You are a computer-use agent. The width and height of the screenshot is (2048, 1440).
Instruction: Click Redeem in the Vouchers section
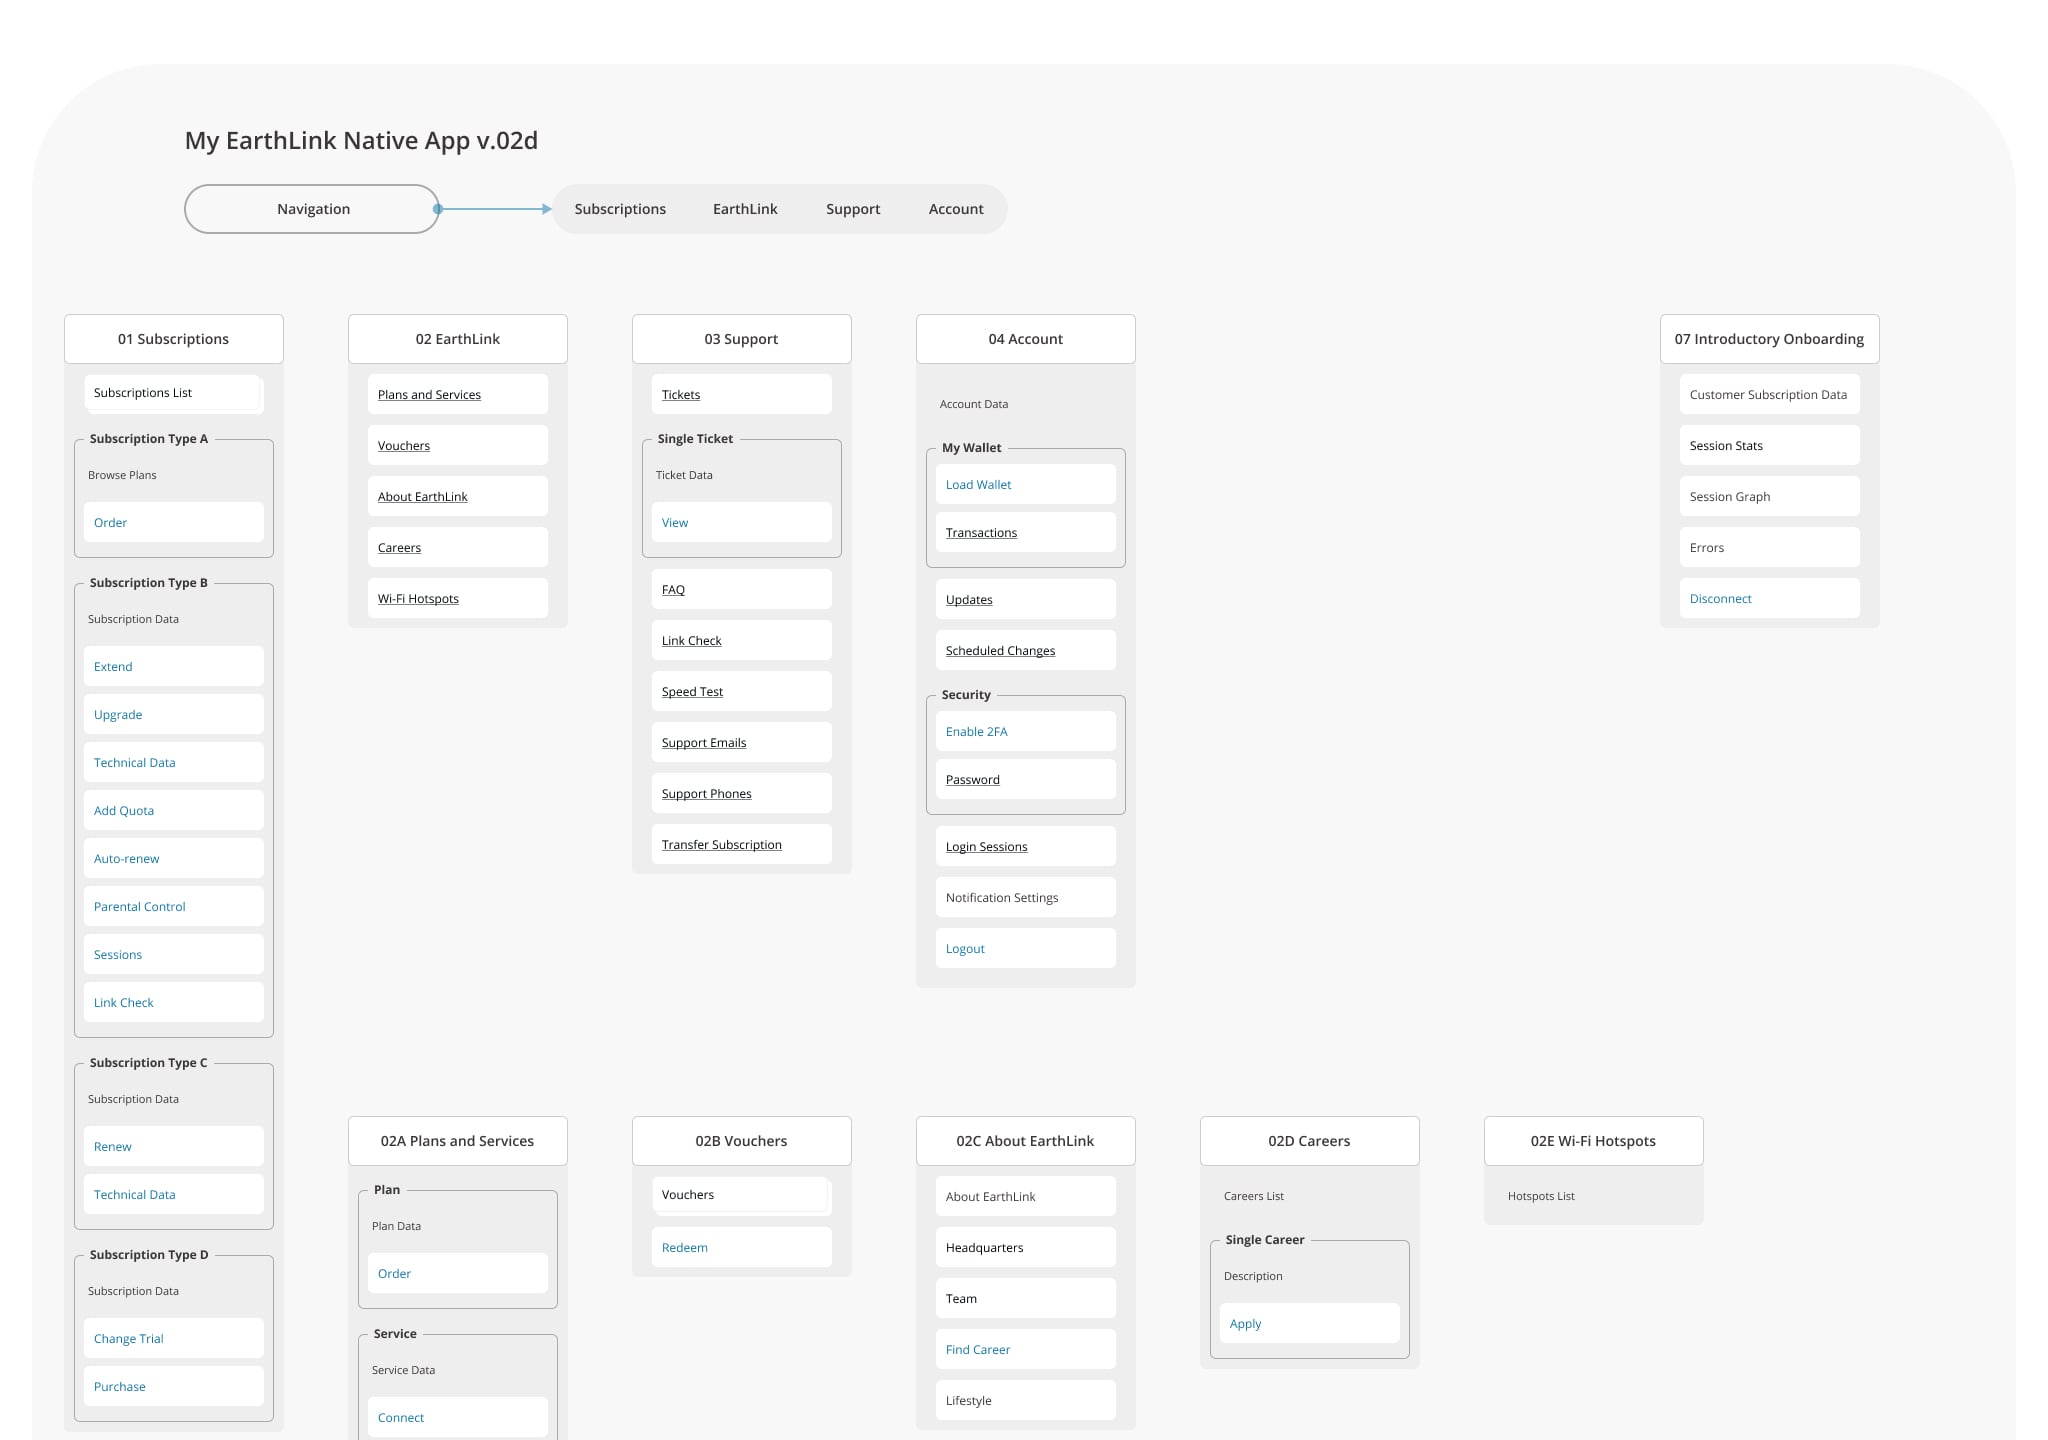pyautogui.click(x=685, y=1248)
